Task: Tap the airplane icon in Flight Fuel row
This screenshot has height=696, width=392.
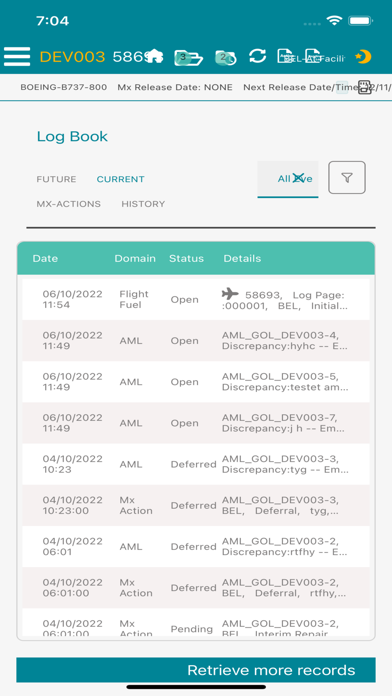Action: (230, 293)
